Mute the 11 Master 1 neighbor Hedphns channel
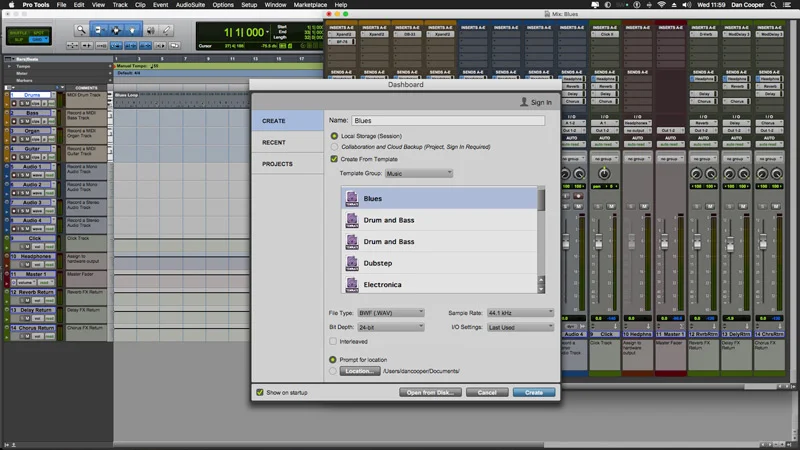Screen dimensions: 800x450 tap(644, 206)
